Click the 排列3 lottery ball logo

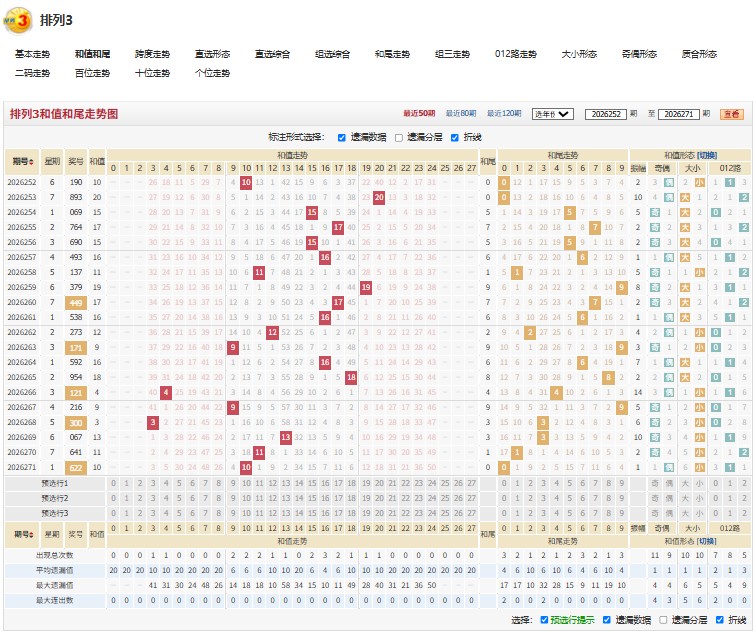pos(17,20)
